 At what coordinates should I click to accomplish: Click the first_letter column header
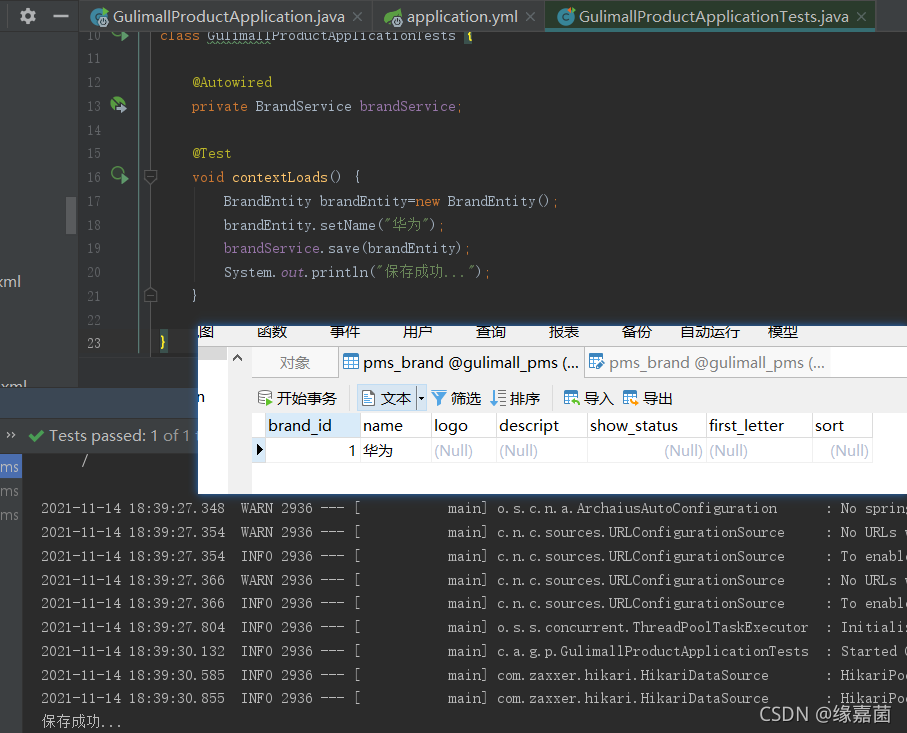[x=759, y=426]
